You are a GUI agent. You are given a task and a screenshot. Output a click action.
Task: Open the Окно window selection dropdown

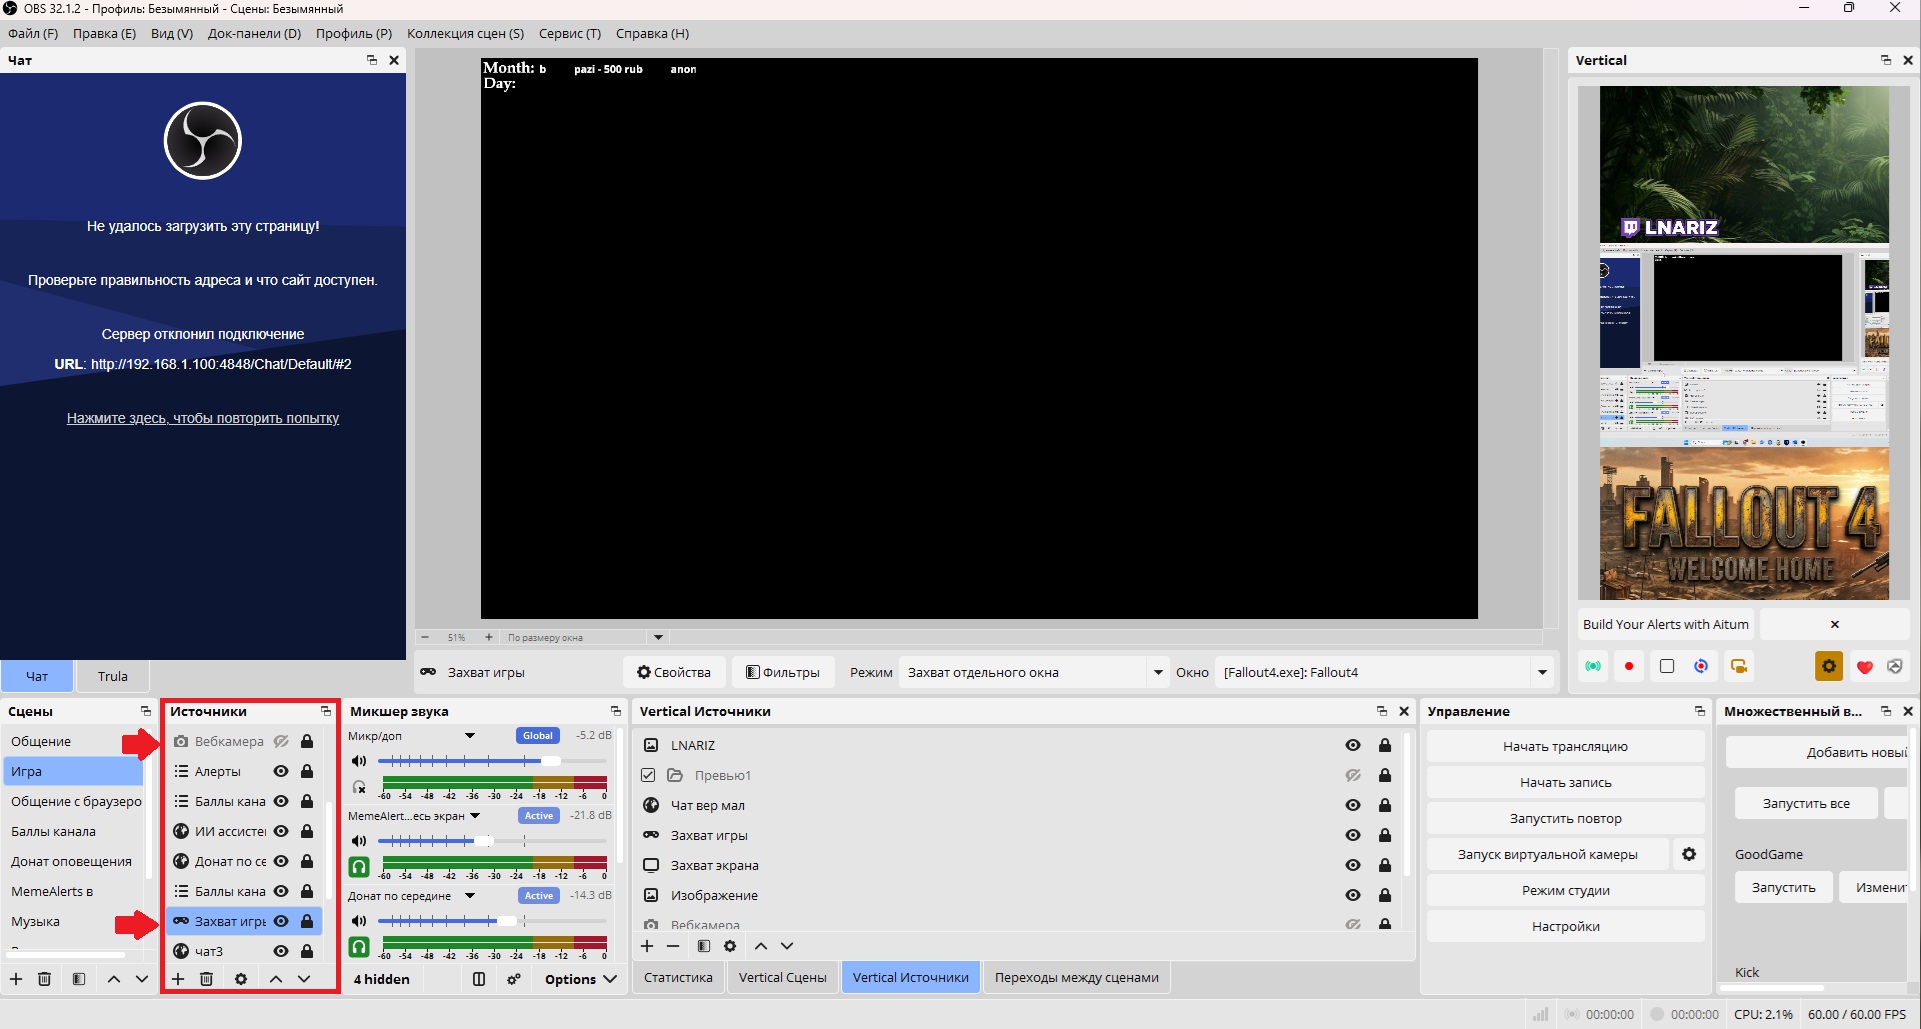click(1385, 672)
